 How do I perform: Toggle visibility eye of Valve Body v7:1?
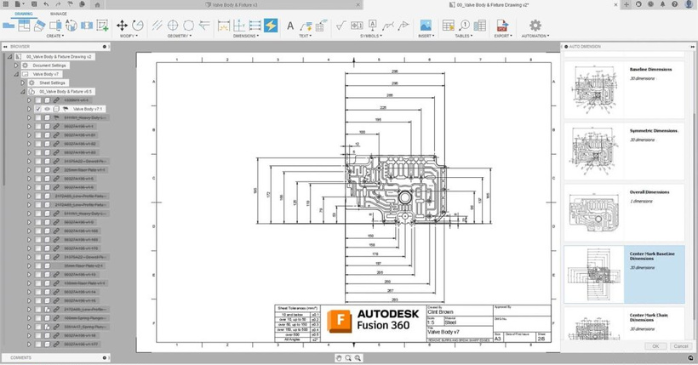(x=47, y=109)
